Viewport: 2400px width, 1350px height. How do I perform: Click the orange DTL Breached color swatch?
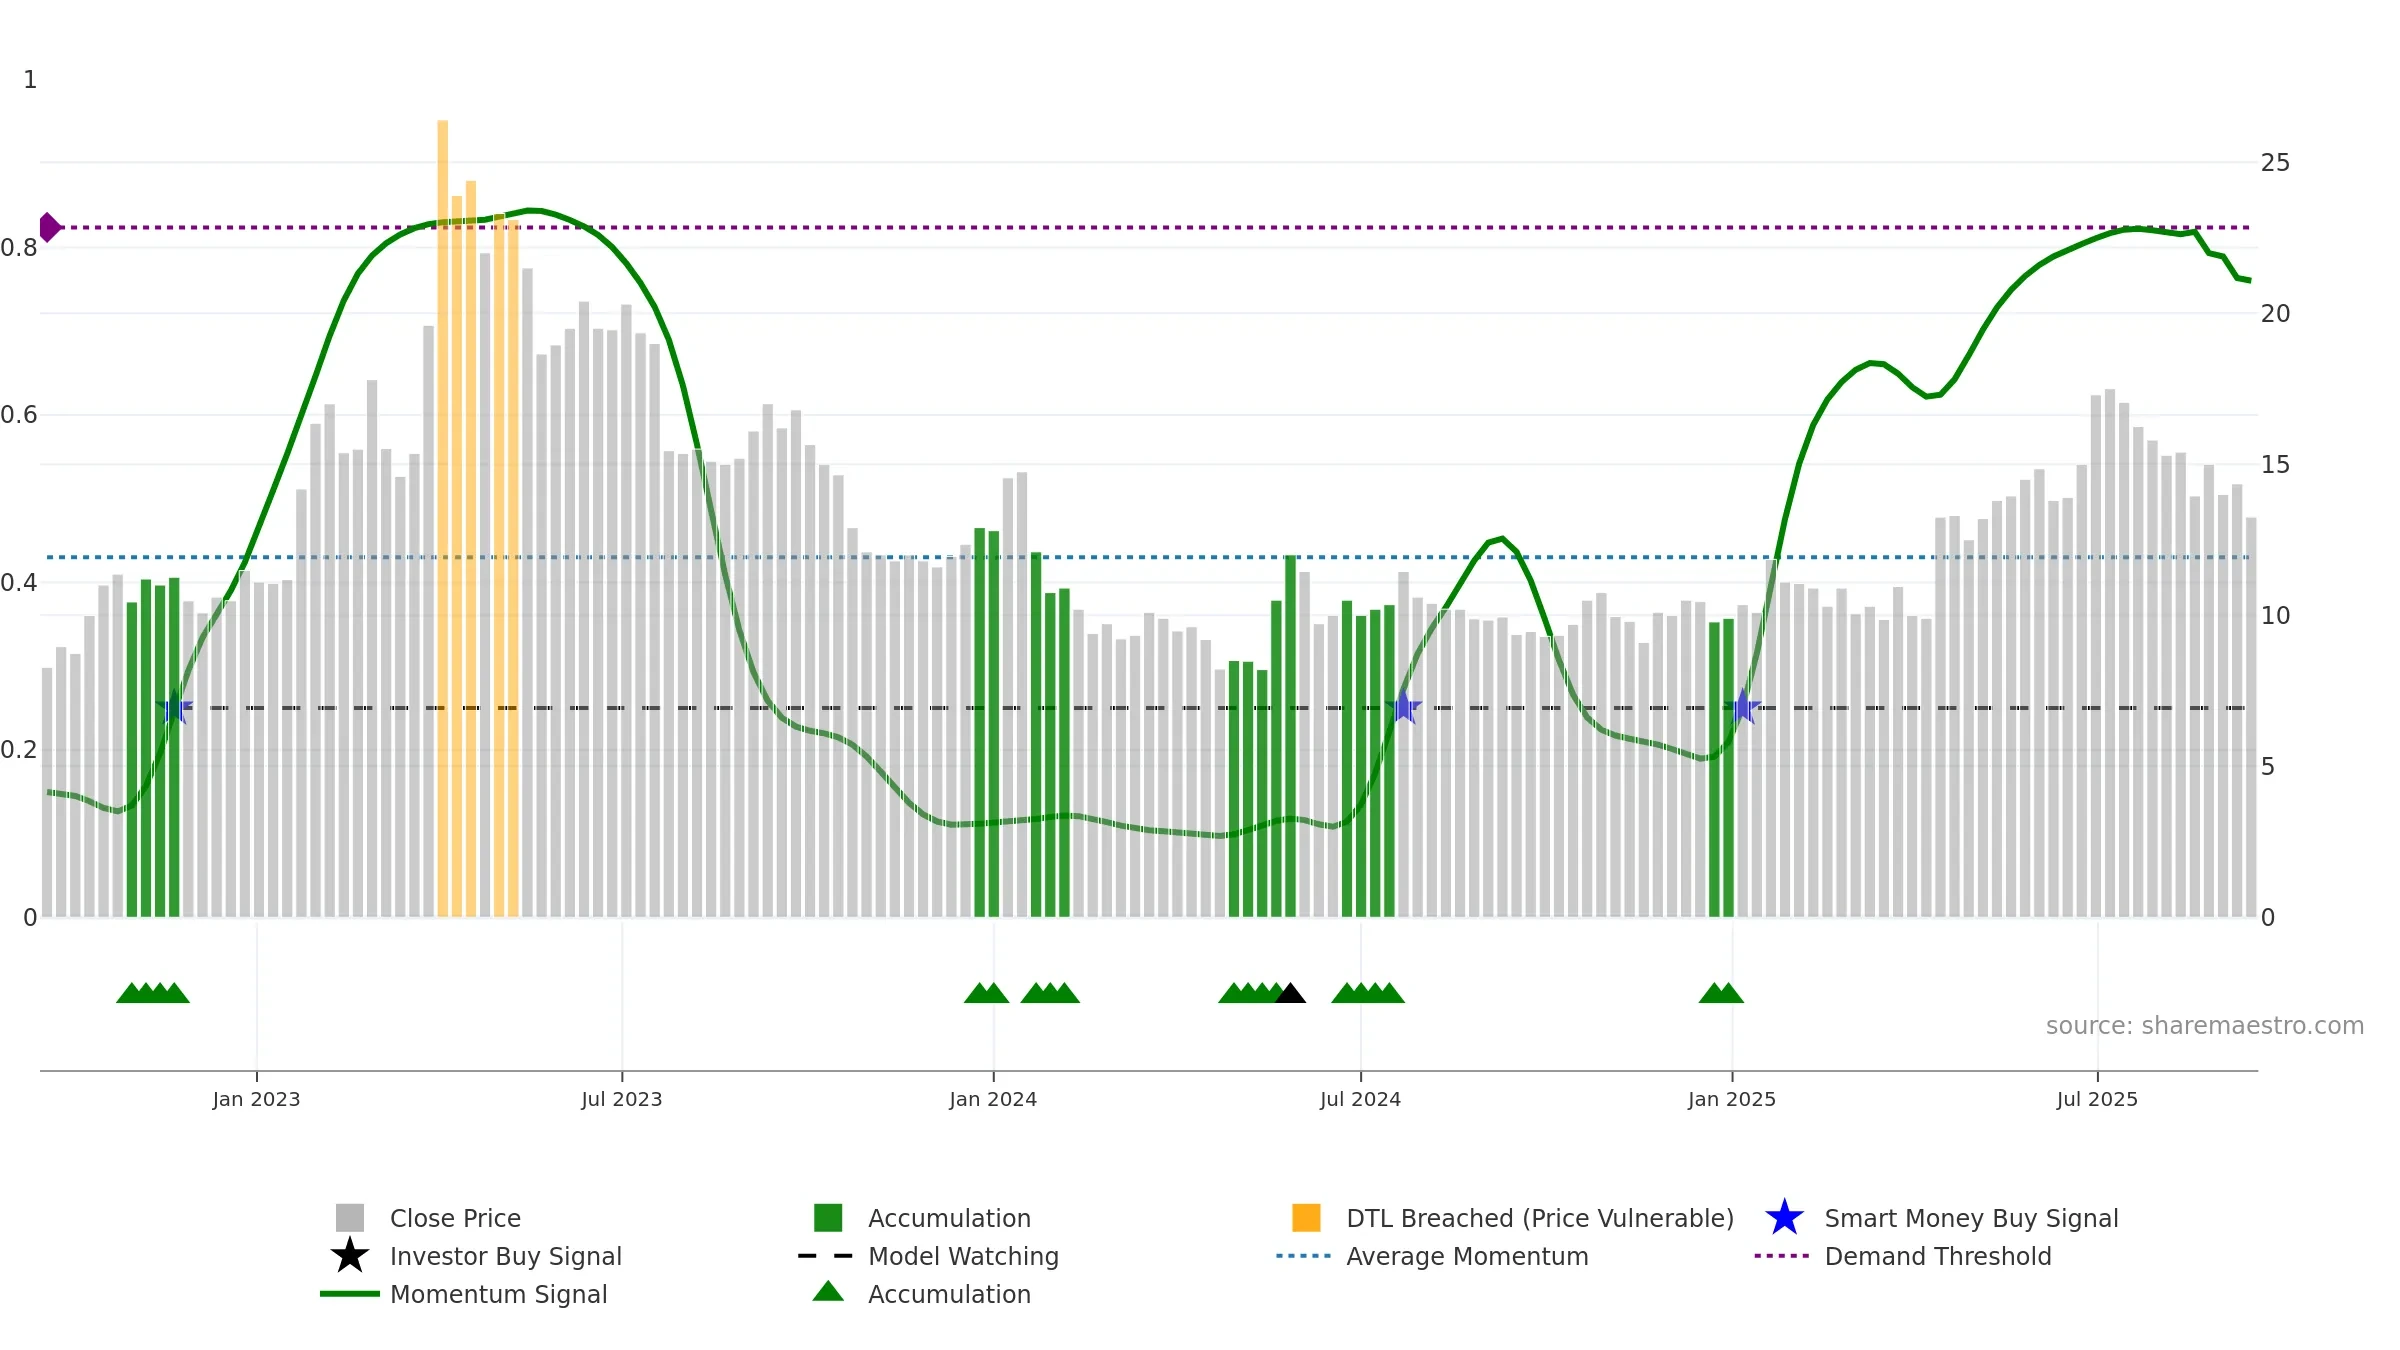[x=1306, y=1218]
